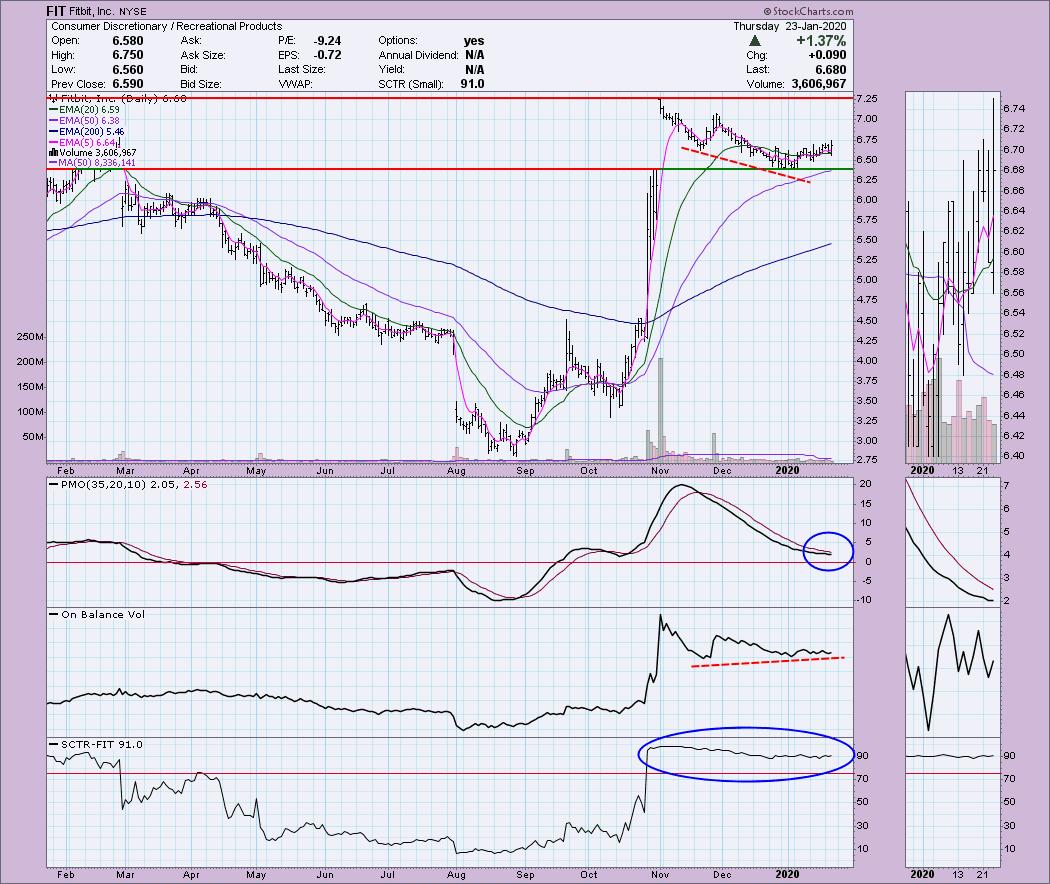Click the Nov label under price chart
1050x884 pixels.
pyautogui.click(x=660, y=471)
